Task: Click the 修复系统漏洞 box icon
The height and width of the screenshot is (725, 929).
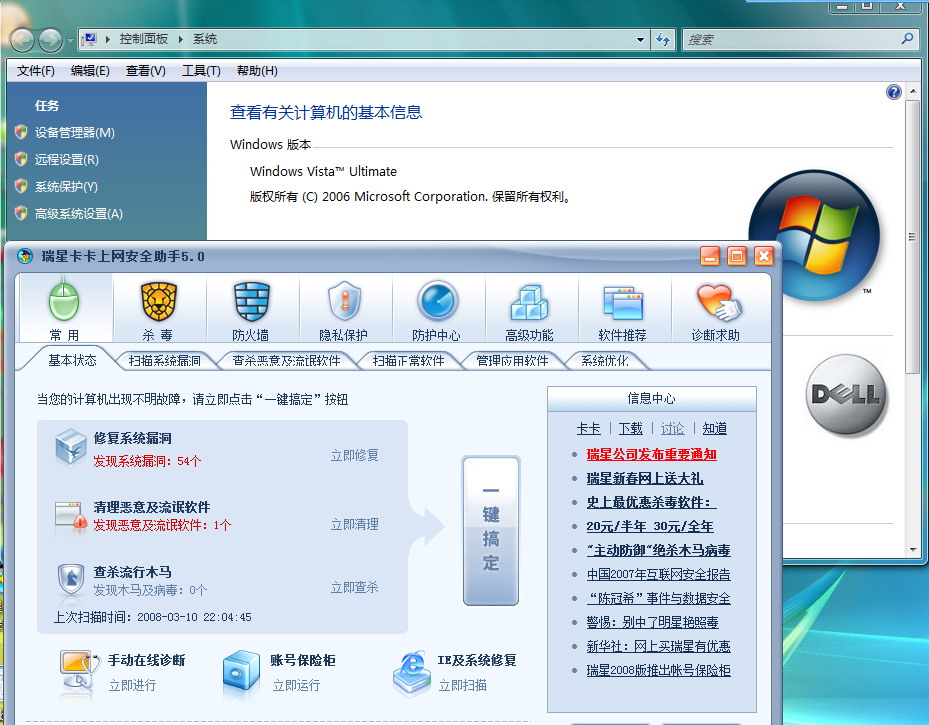Action: pos(71,448)
